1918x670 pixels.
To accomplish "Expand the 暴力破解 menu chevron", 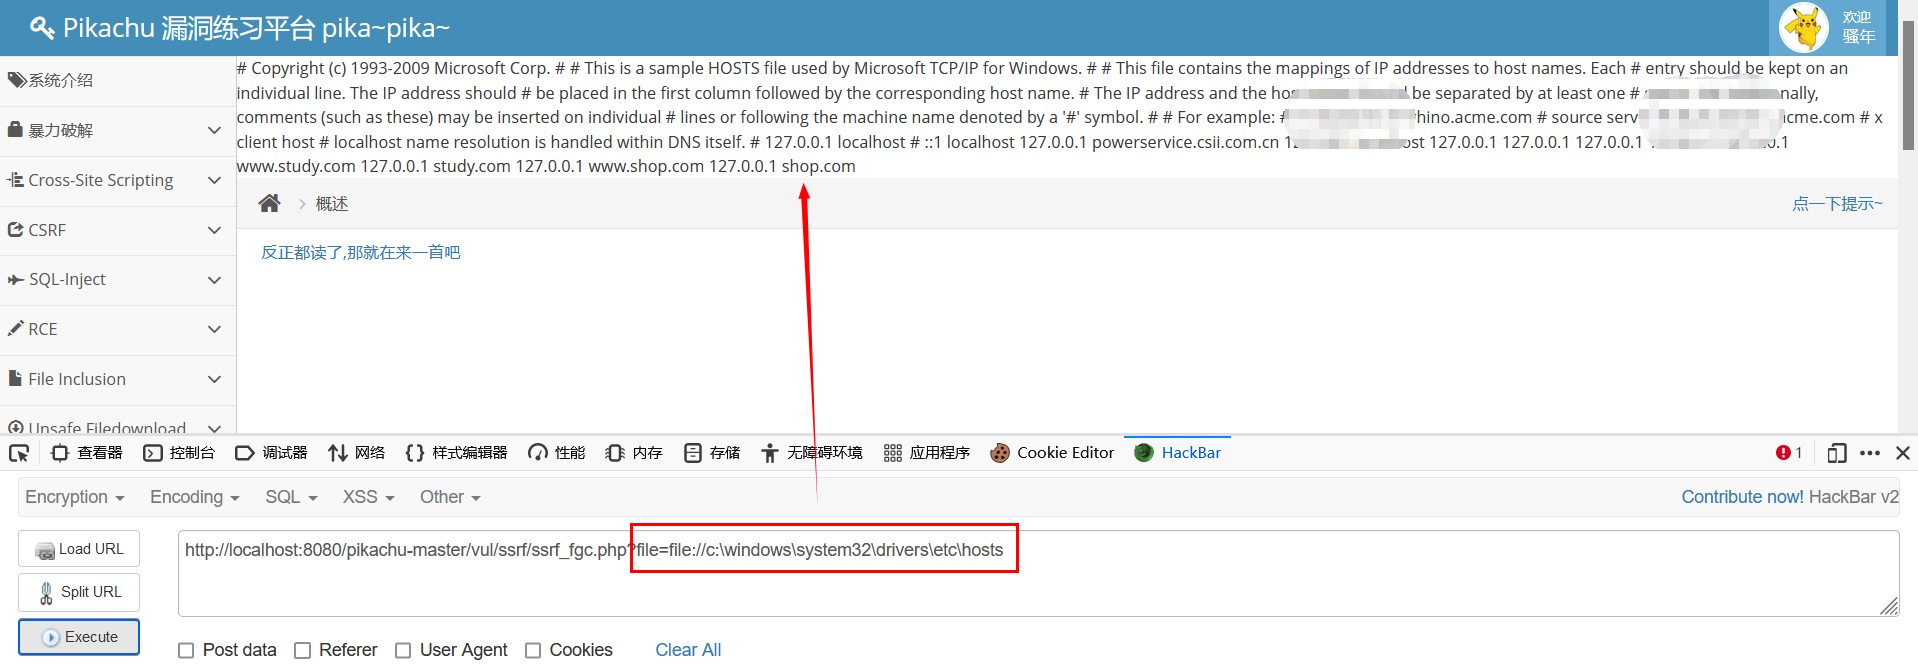I will 214,130.
